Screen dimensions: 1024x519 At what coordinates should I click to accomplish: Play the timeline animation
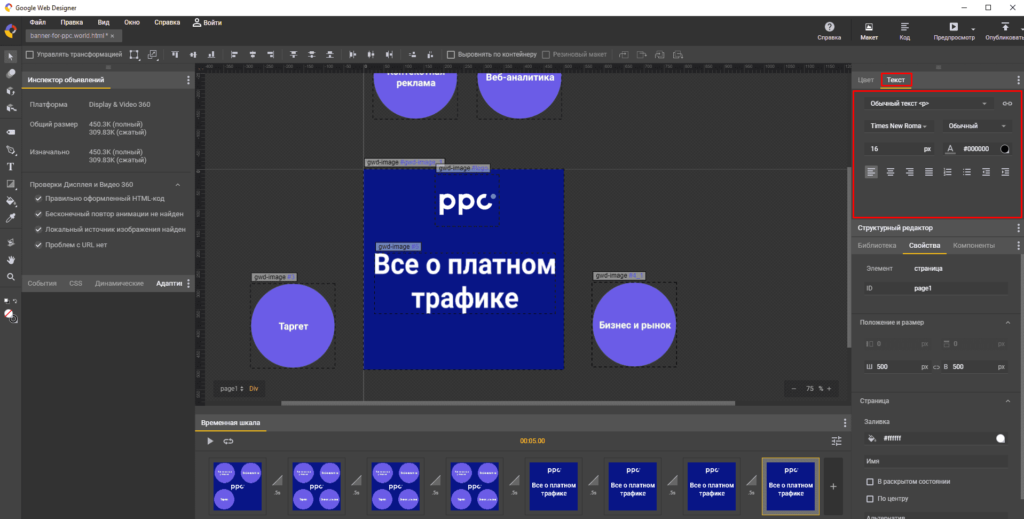point(210,441)
